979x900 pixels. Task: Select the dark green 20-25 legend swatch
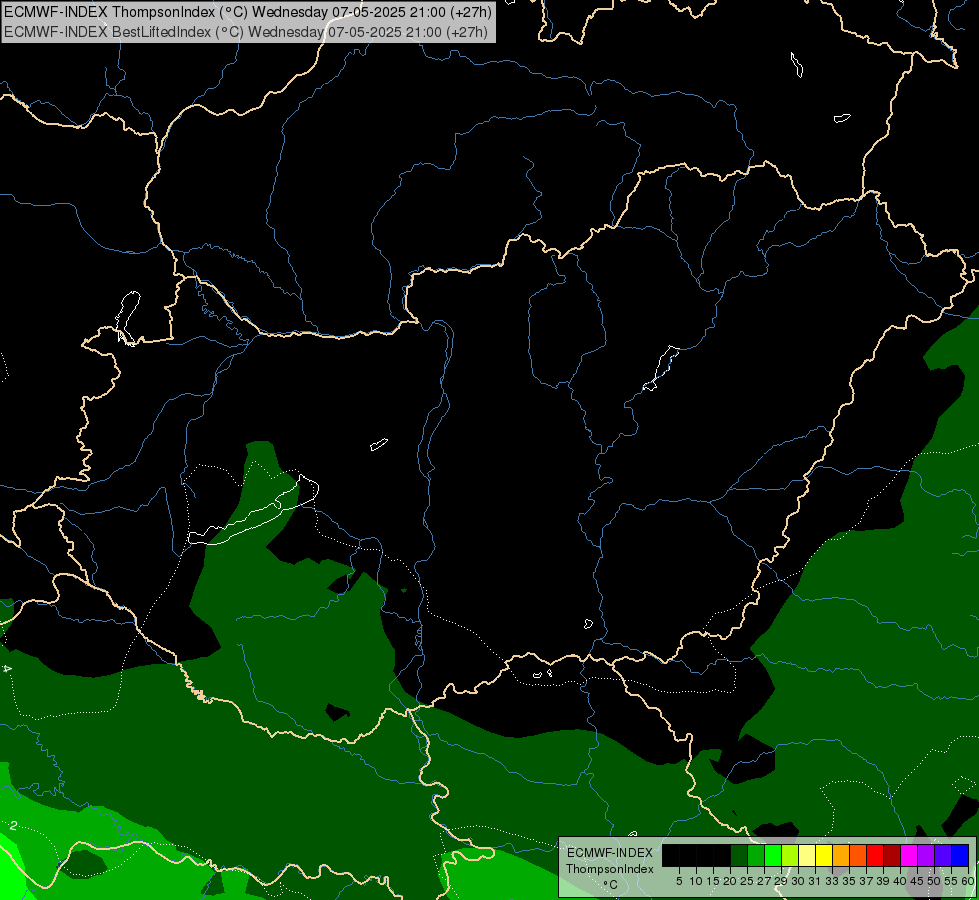(739, 855)
